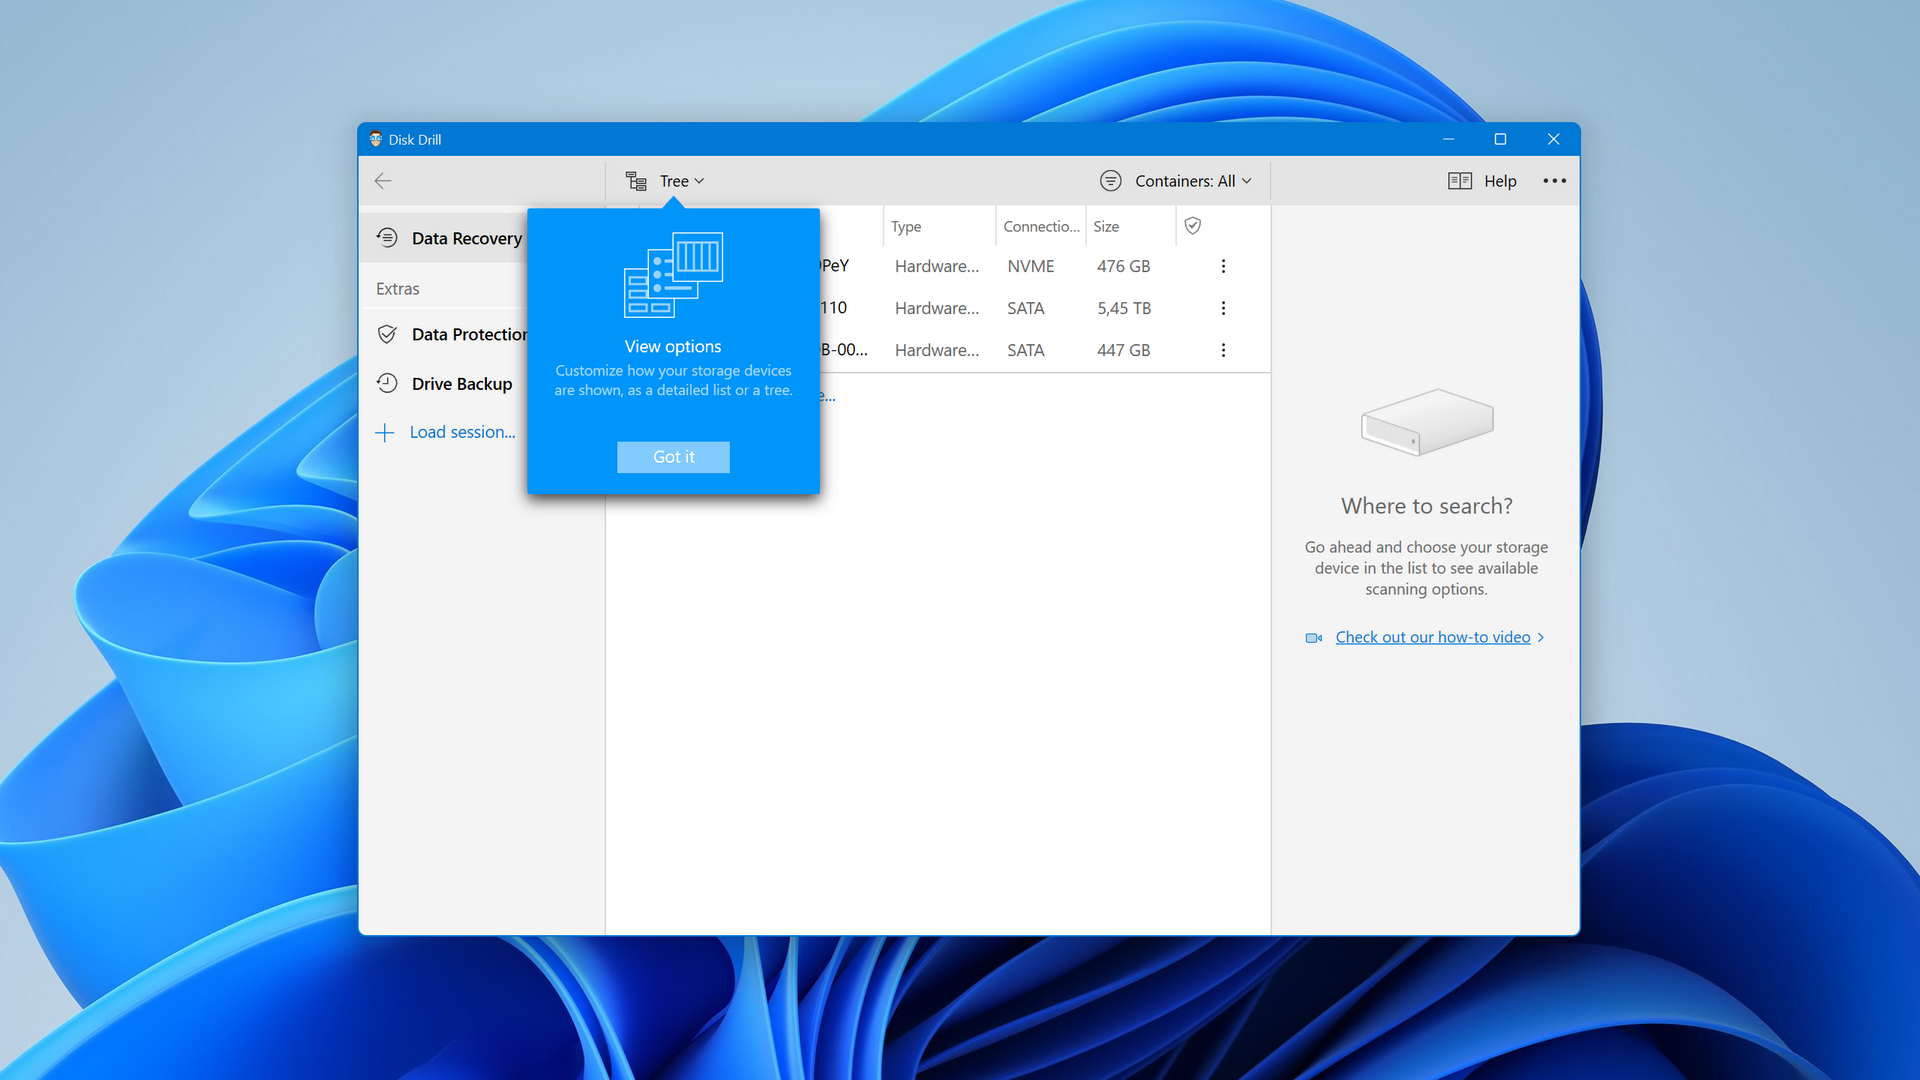The height and width of the screenshot is (1080, 1920).
Task: Click the Disk Drill app icon in title bar
Action: [x=376, y=139]
